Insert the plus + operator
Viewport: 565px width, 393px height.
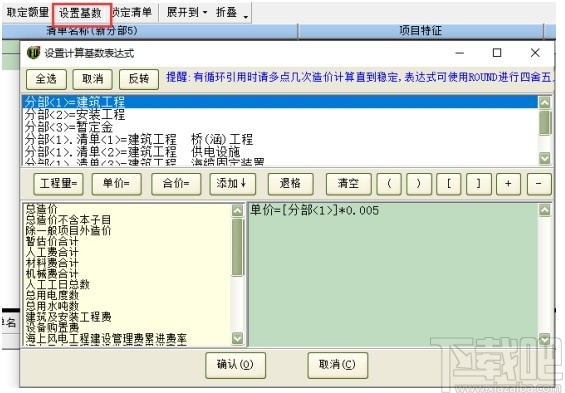508,184
